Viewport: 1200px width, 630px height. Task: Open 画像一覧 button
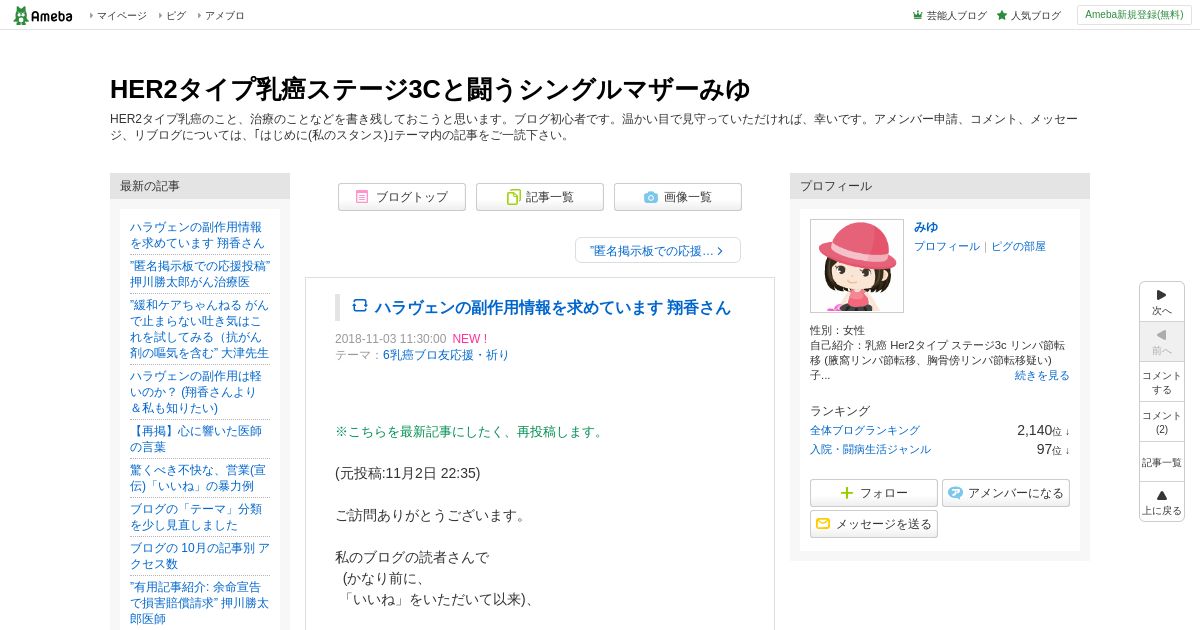pyautogui.click(x=678, y=197)
